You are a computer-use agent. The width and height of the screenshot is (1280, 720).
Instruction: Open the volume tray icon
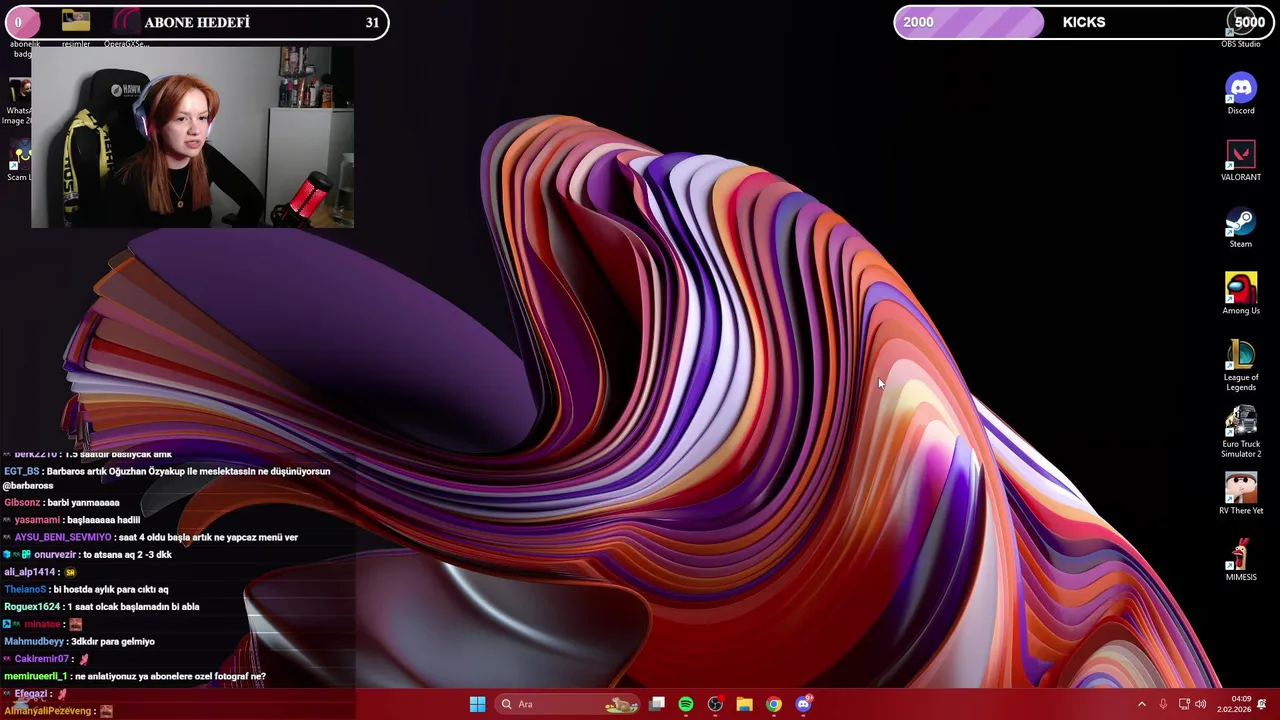[x=1201, y=704]
